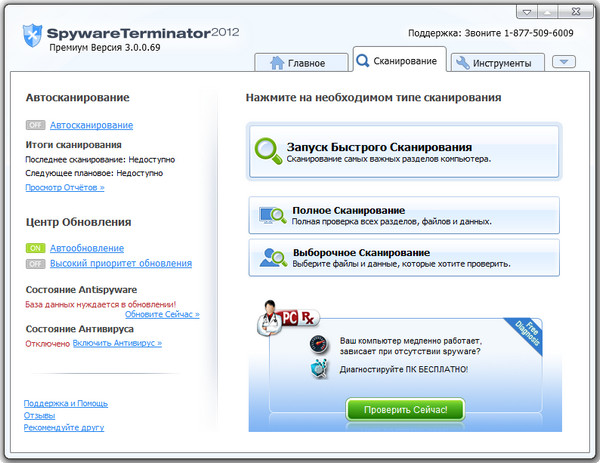Image resolution: width=600 pixels, height=463 pixels.
Task: Switch to the Сканирование tab
Action: tap(398, 62)
